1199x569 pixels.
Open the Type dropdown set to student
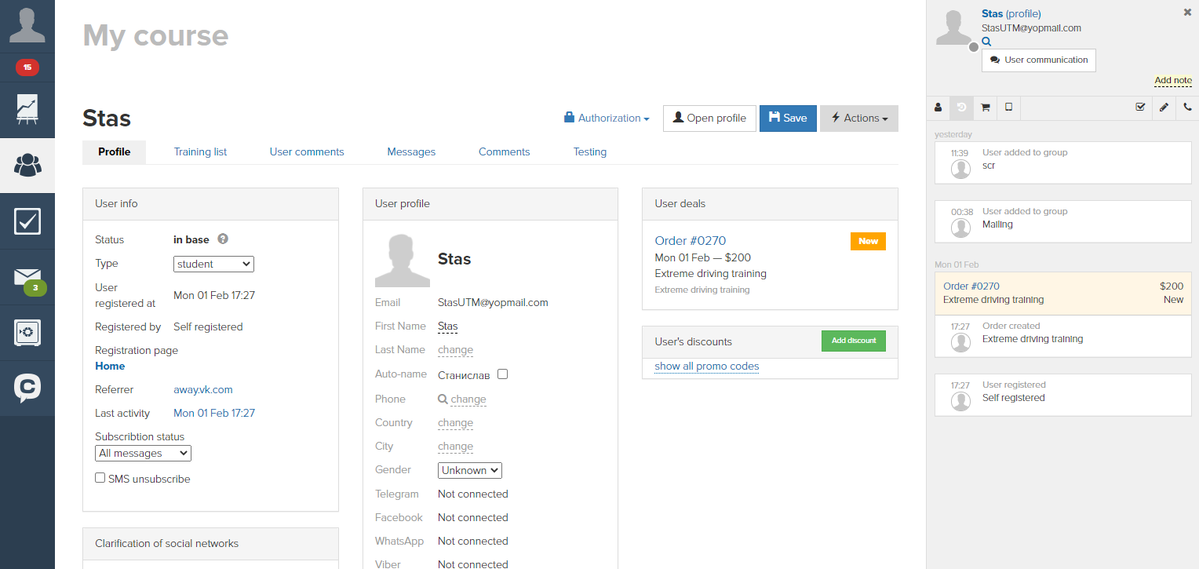point(213,264)
